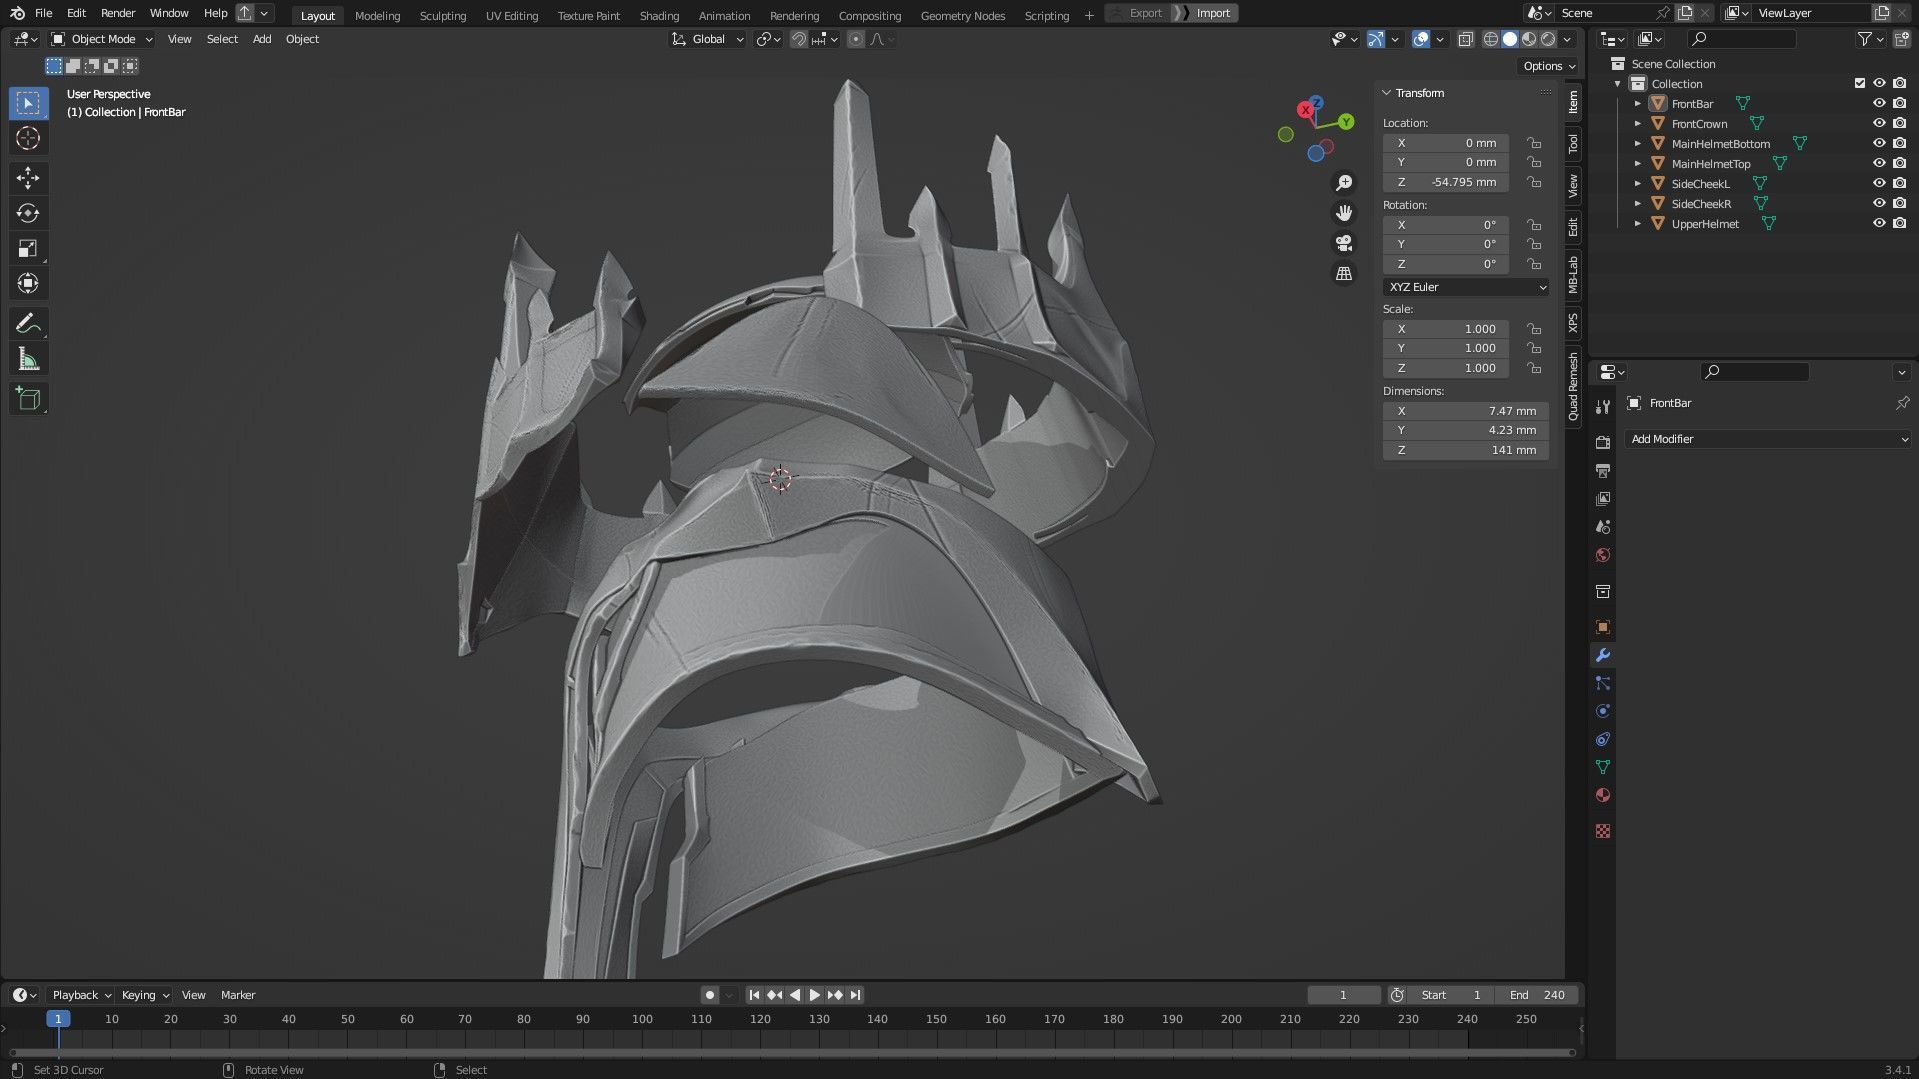Activate the Scale tool

point(28,249)
